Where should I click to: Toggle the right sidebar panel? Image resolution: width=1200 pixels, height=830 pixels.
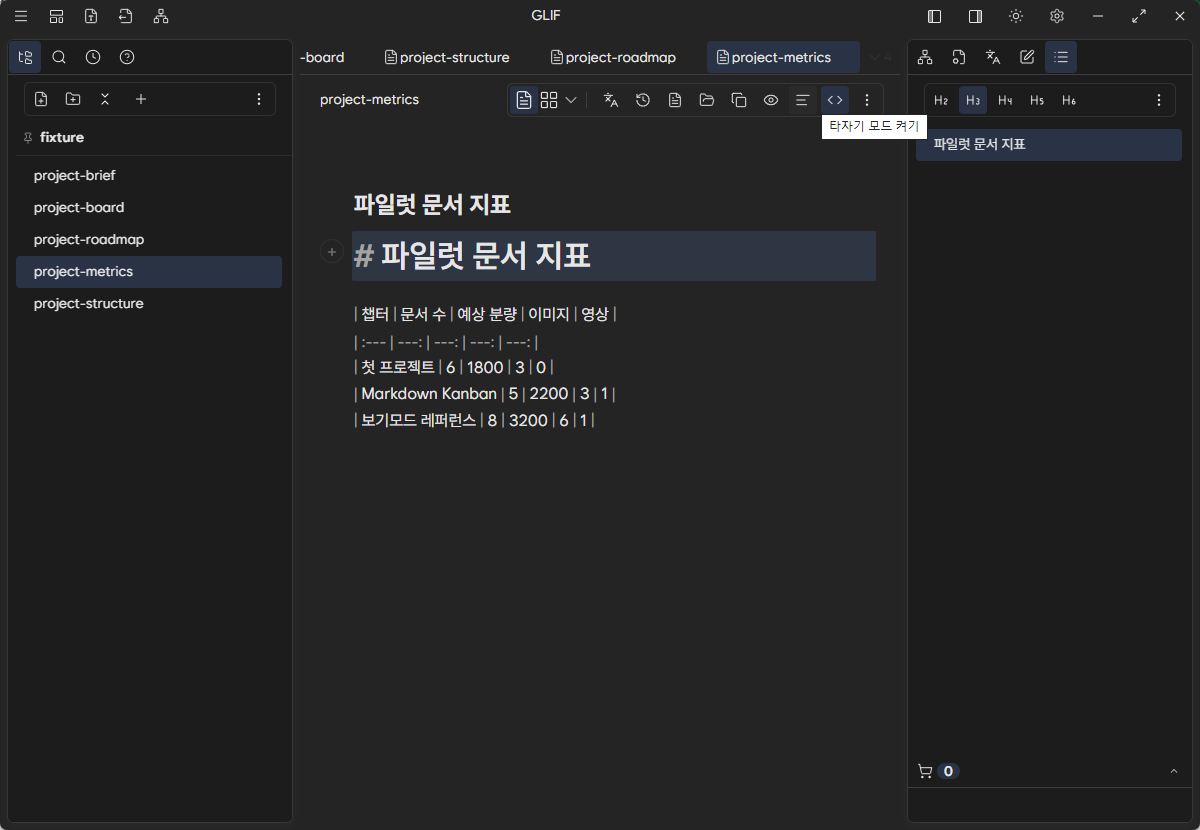[x=975, y=16]
